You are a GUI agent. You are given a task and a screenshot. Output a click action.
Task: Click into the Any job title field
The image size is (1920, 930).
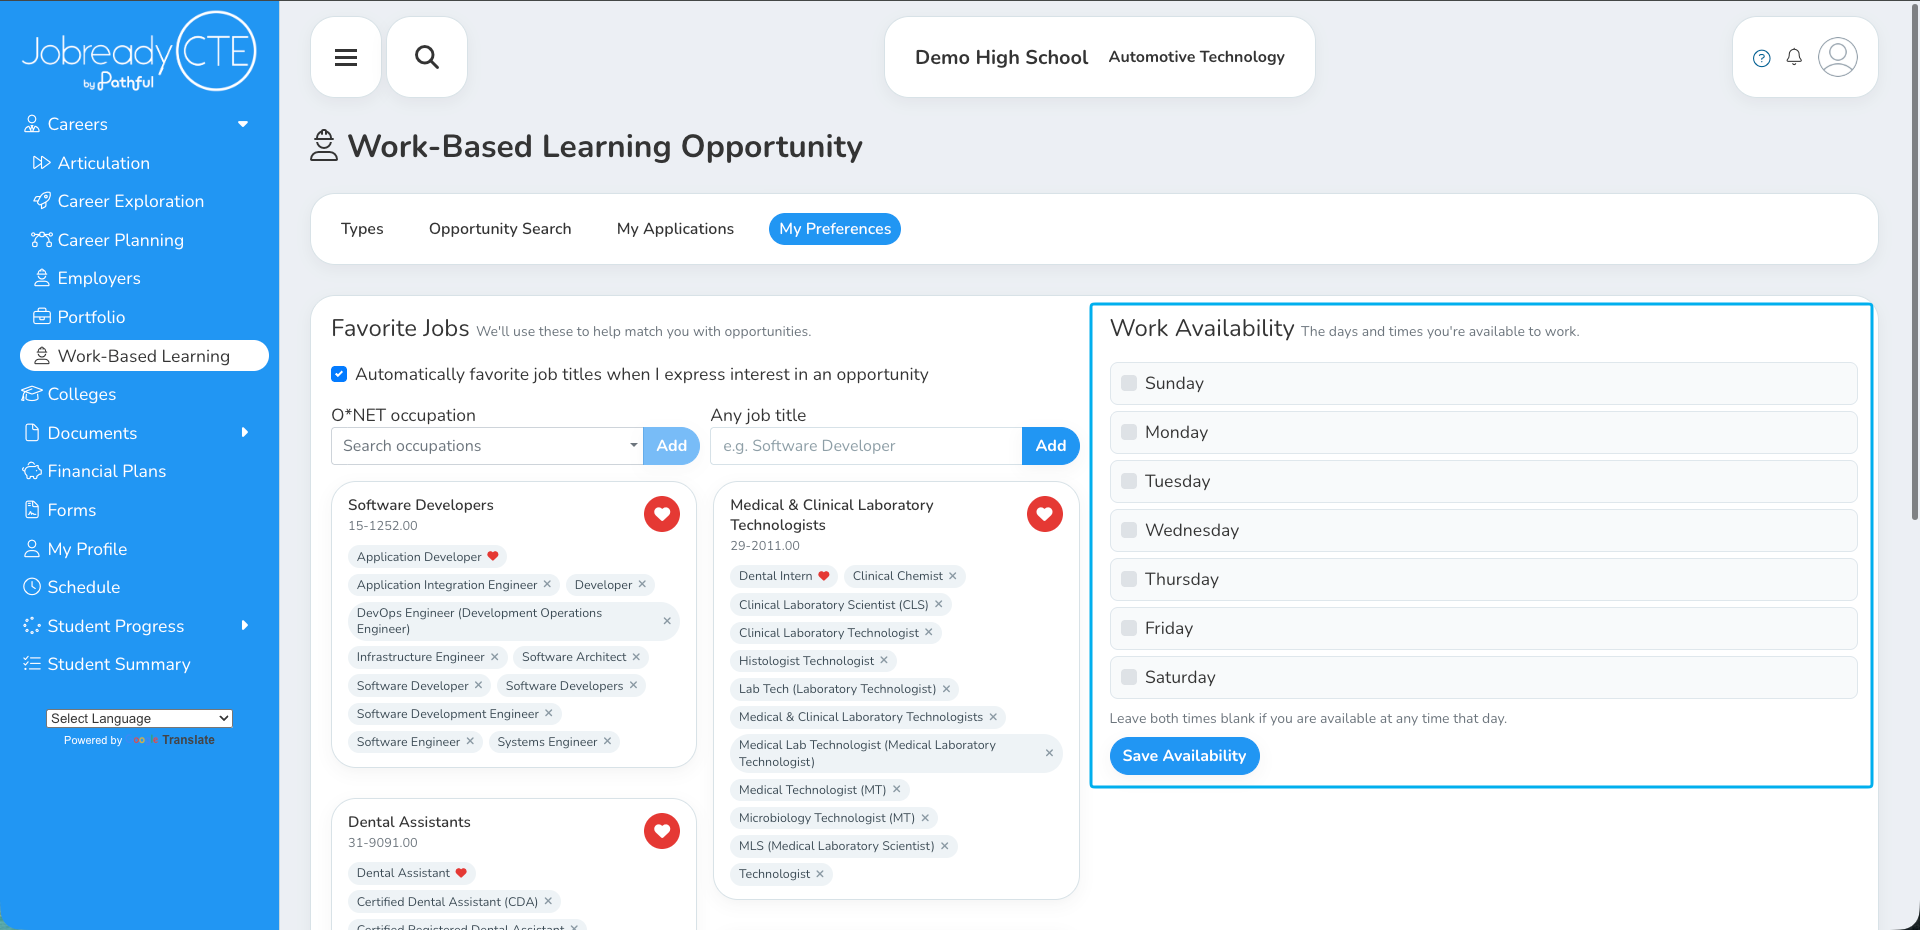click(866, 446)
